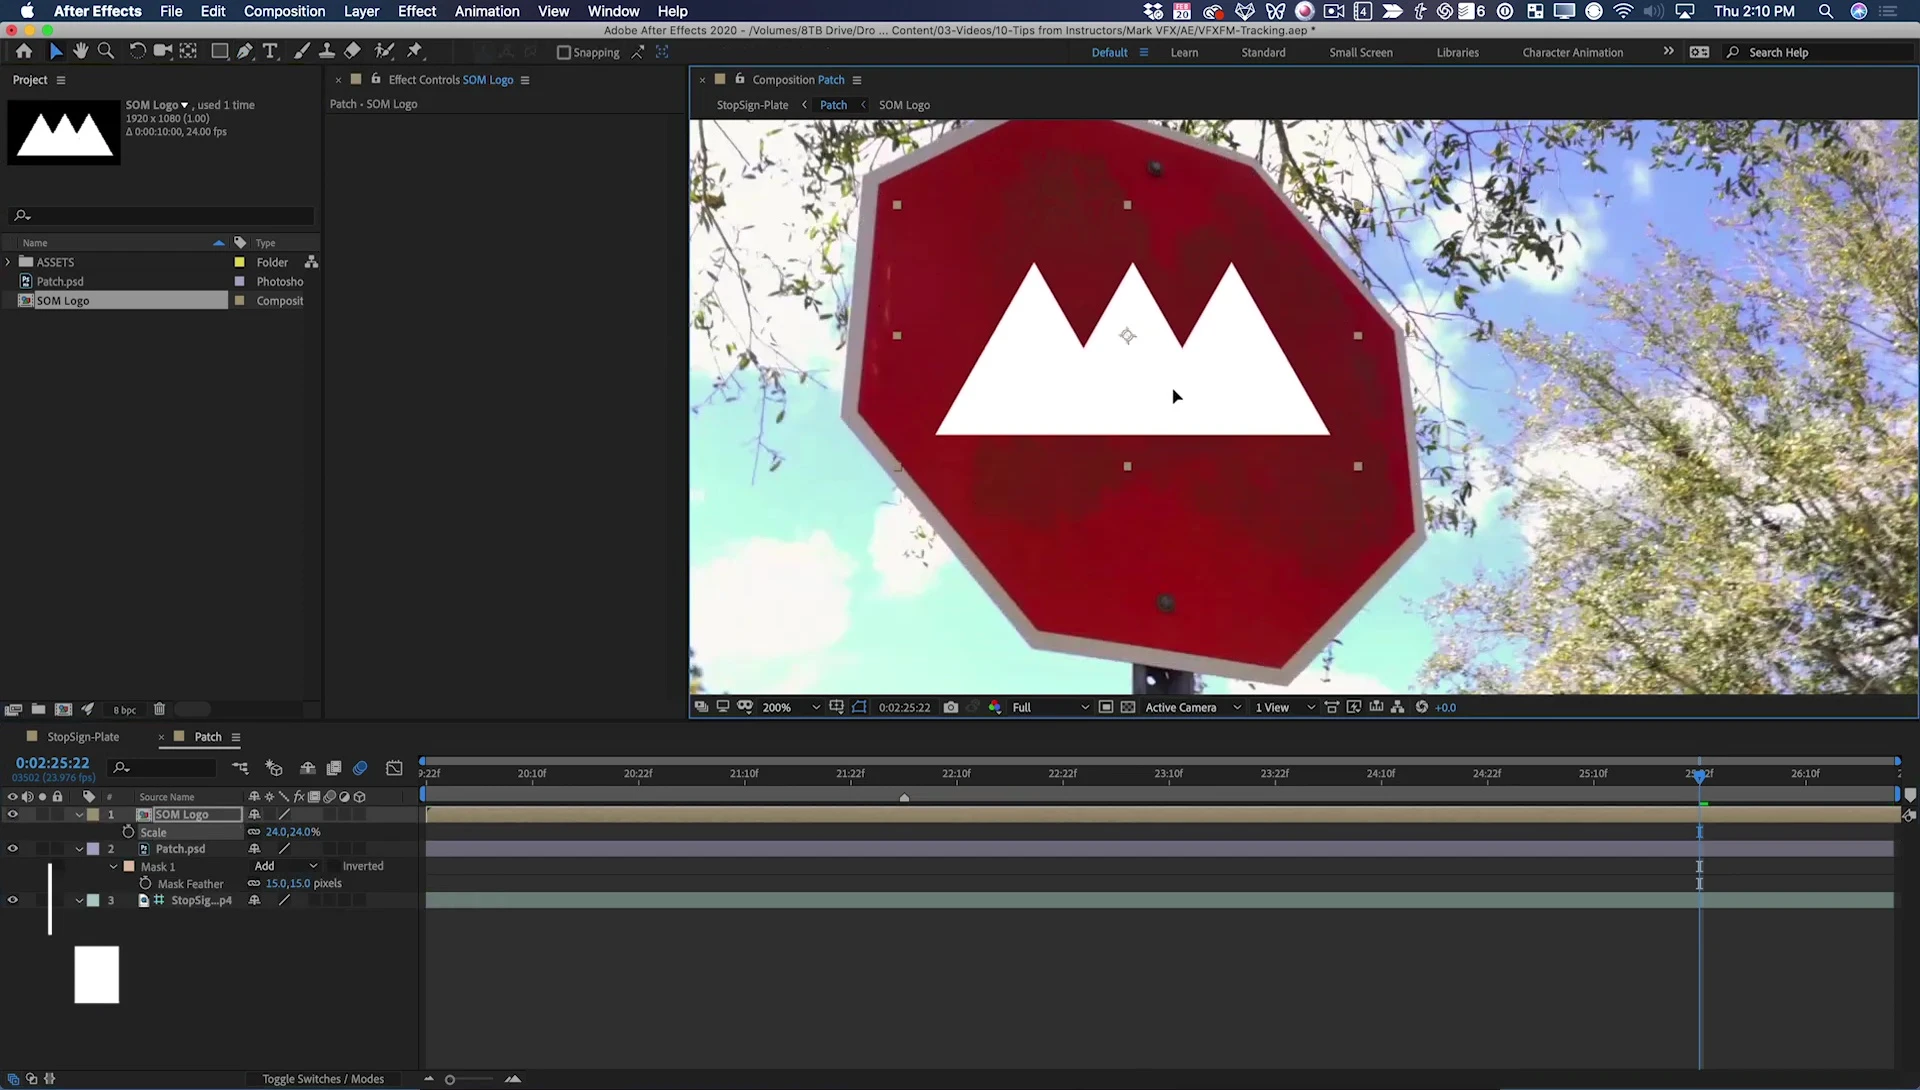Open the 200% magnification dropdown

[x=791, y=707]
